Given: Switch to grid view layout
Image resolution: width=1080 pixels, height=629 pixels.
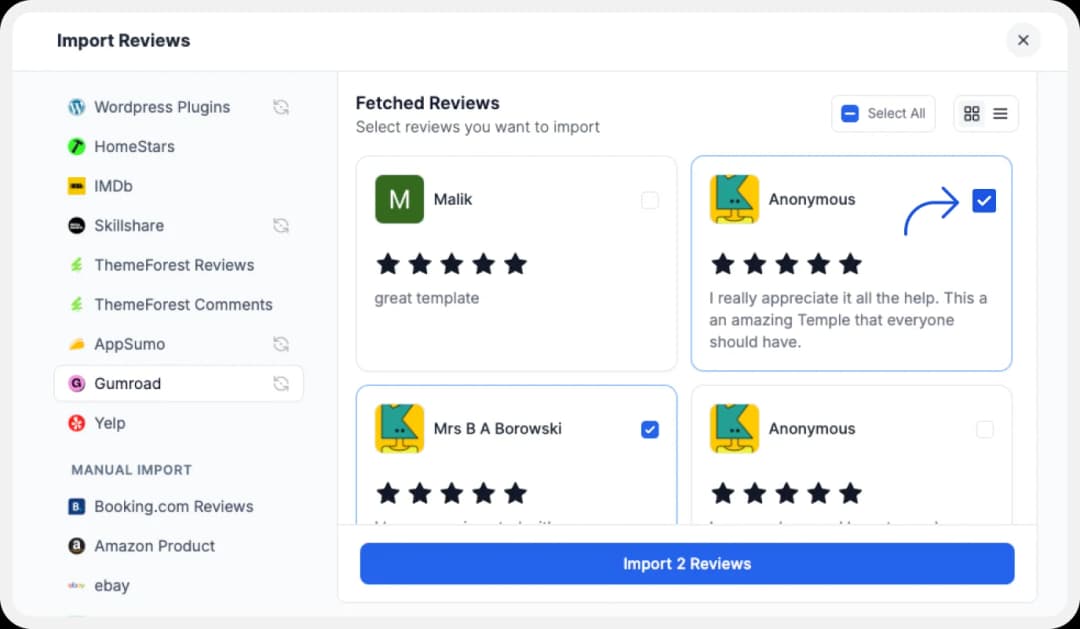Looking at the screenshot, I should click(x=971, y=114).
